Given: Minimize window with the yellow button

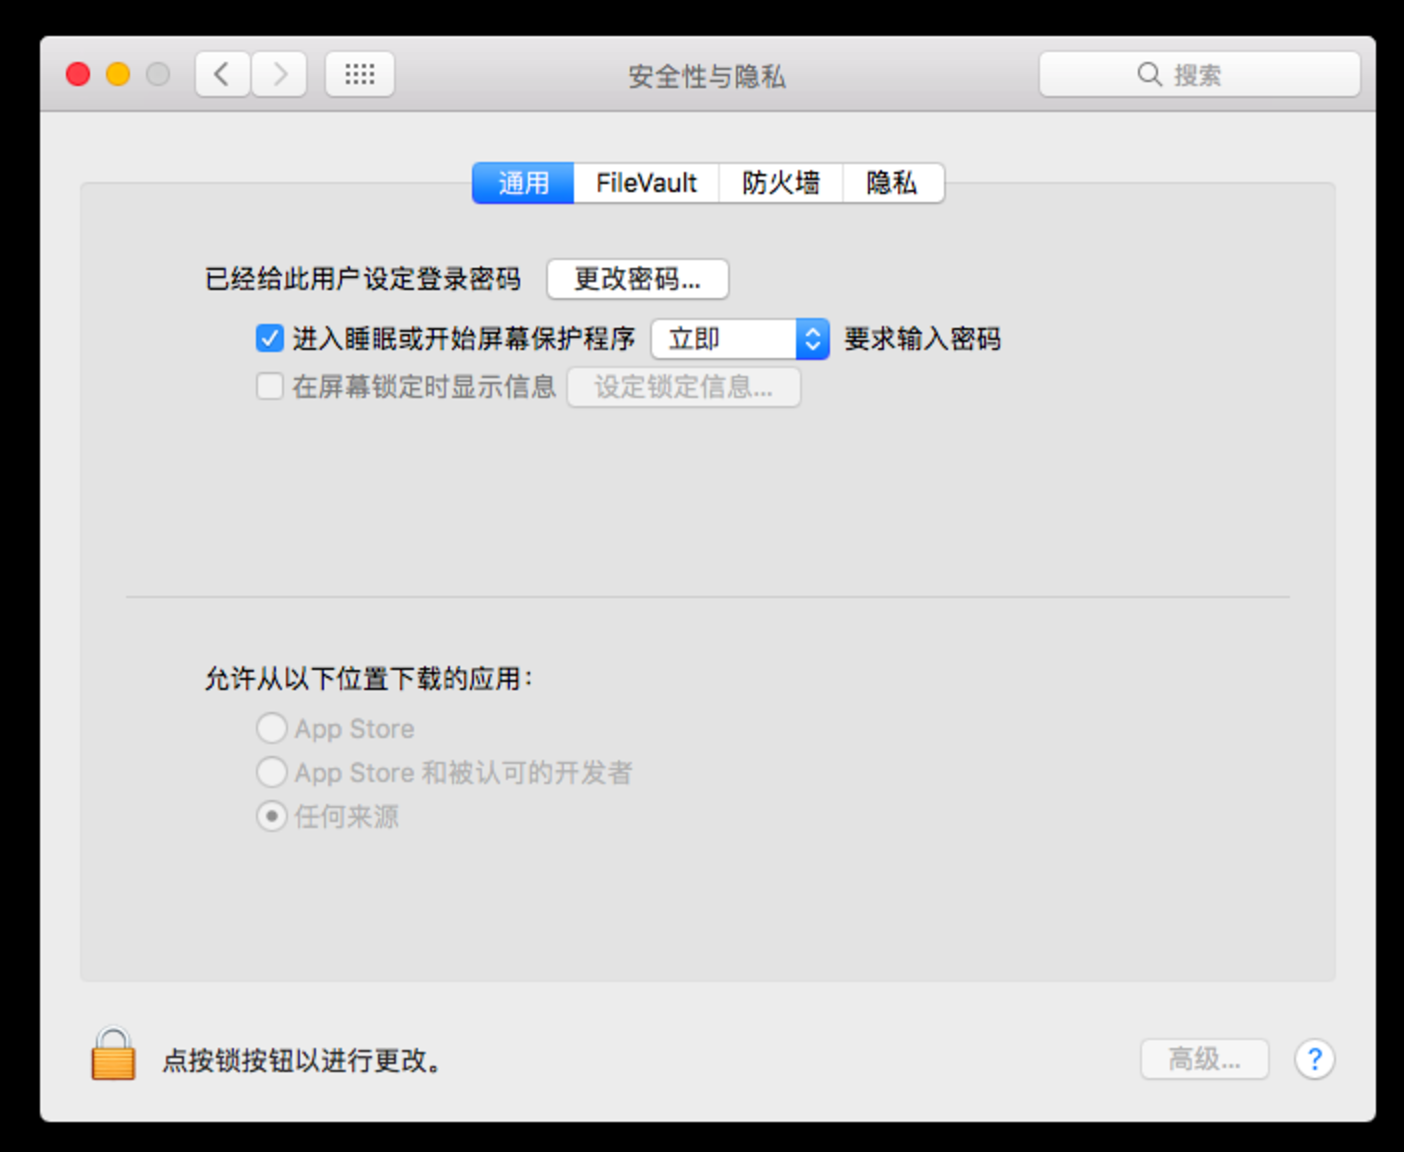Looking at the screenshot, I should click(x=118, y=74).
